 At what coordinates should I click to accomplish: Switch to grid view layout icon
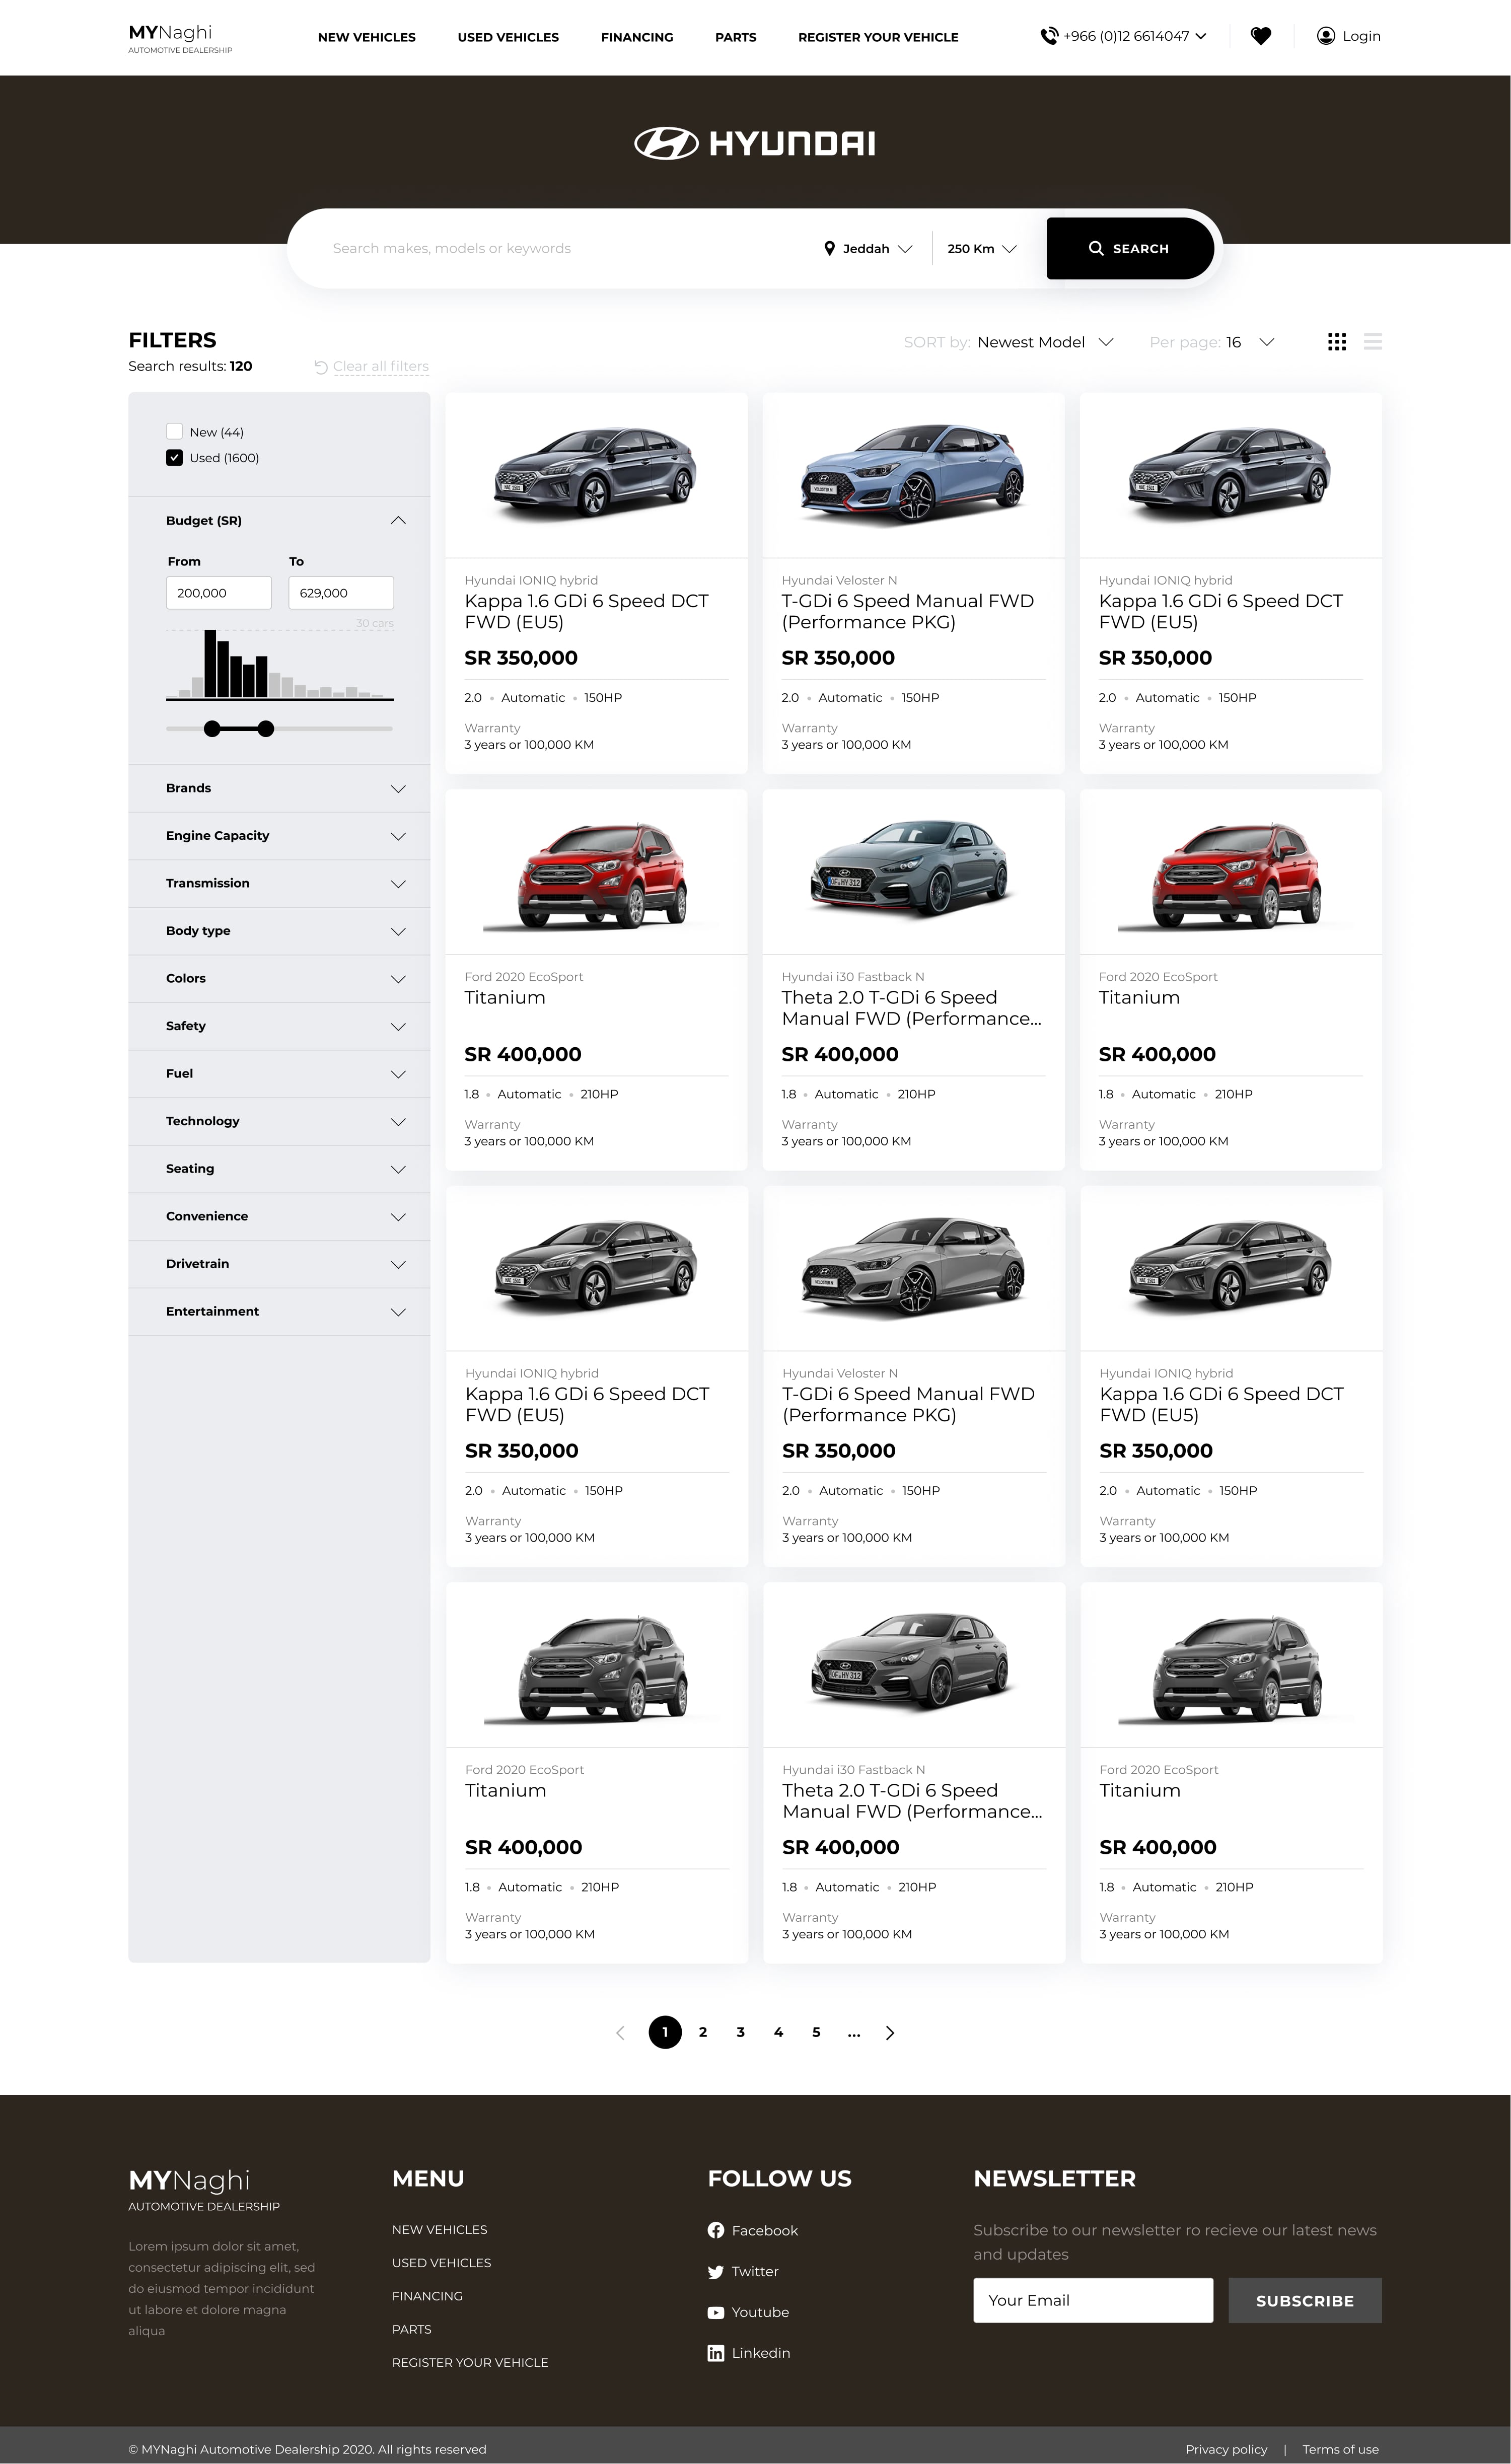point(1336,342)
